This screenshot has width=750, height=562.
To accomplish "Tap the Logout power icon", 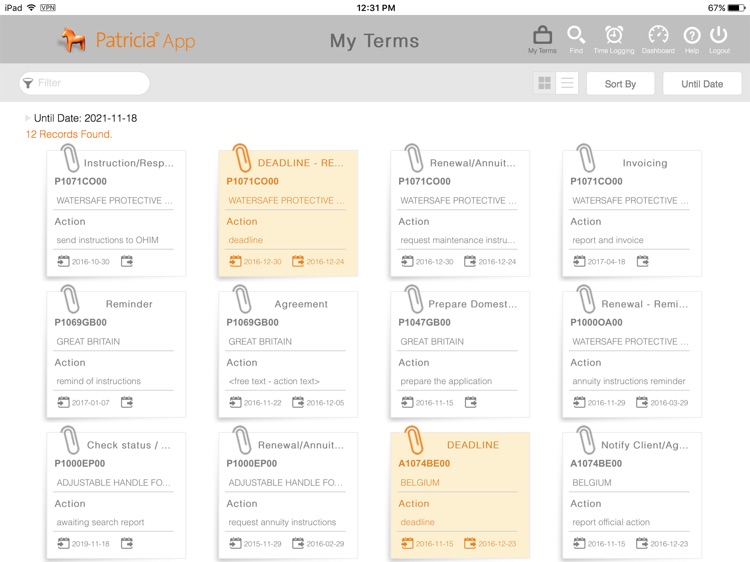I will click(719, 36).
